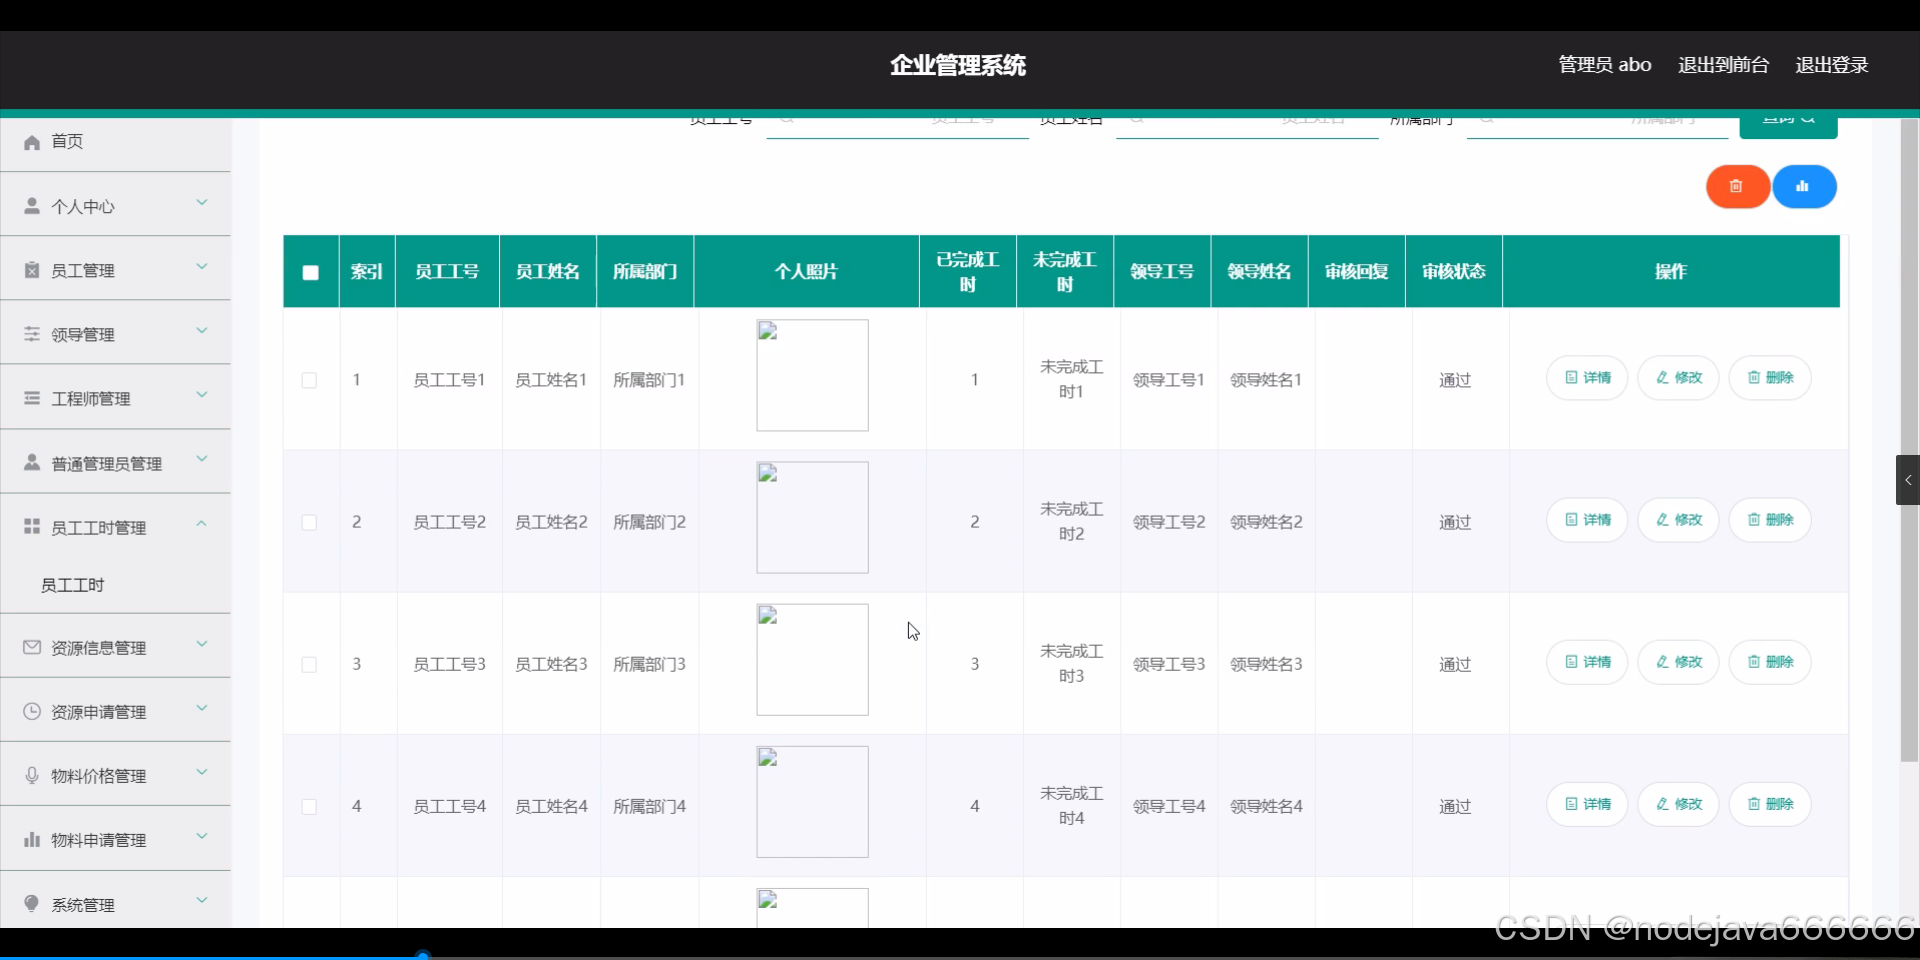Image resolution: width=1920 pixels, height=960 pixels.
Task: Click the list icon beside 工程师管理
Action: [32, 398]
